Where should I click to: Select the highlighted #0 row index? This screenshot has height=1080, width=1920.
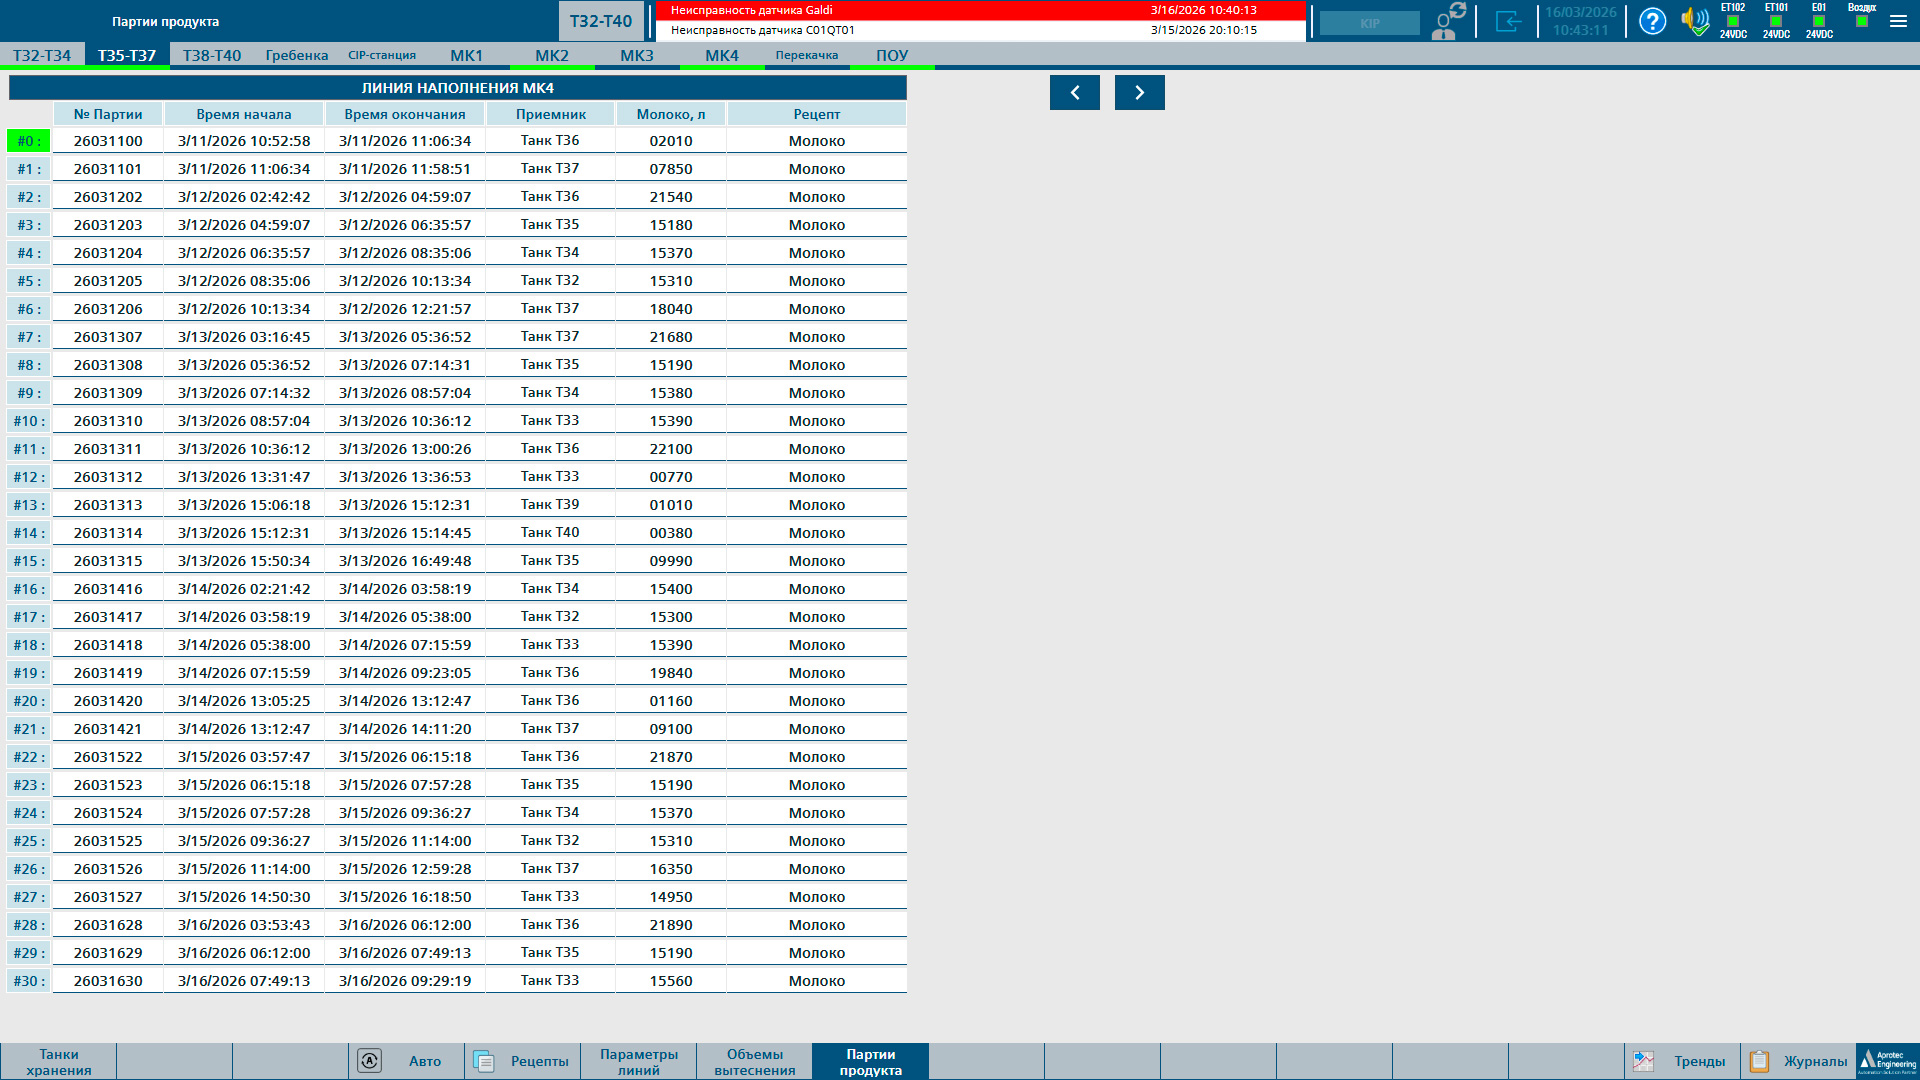click(x=29, y=141)
